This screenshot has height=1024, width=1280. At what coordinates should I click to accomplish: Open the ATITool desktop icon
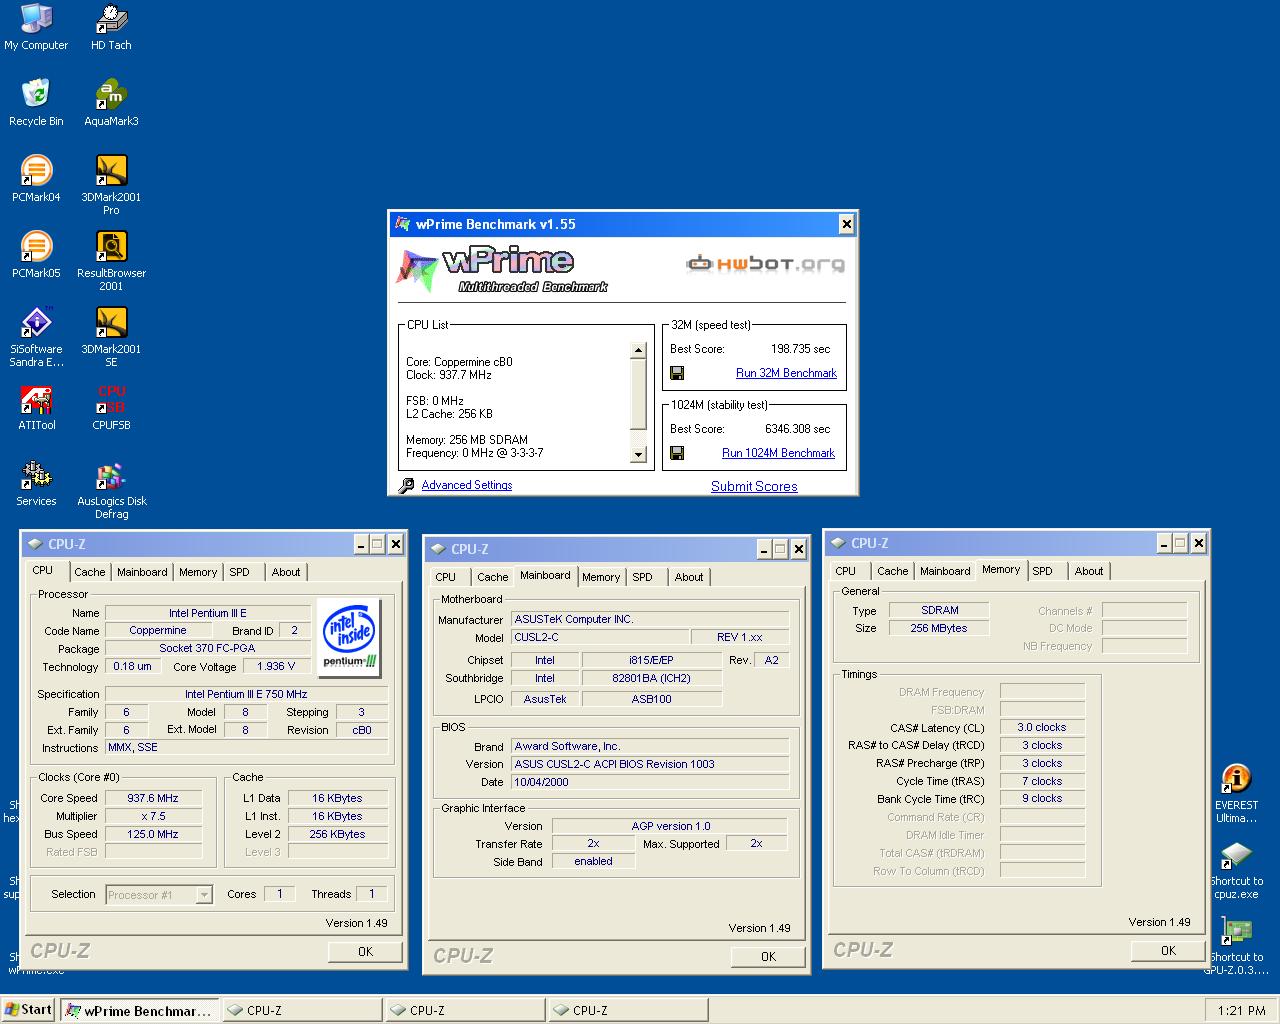pos(36,407)
